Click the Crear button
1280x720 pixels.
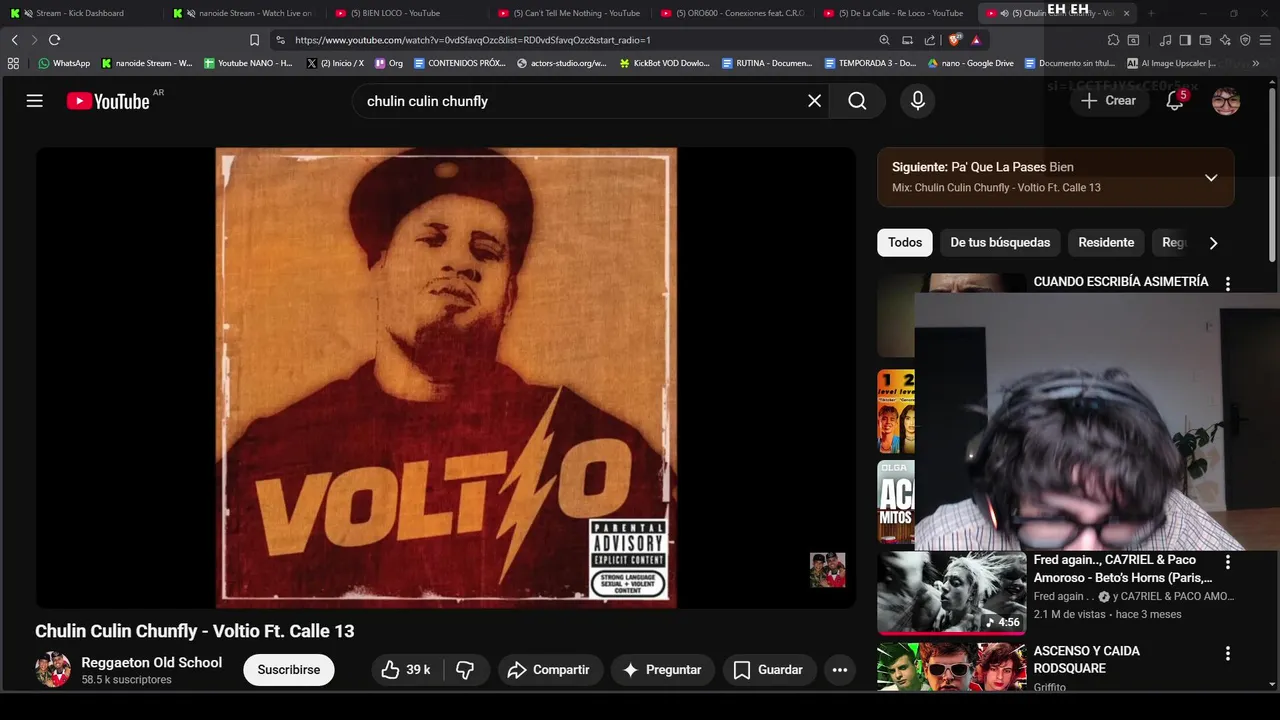(1109, 101)
